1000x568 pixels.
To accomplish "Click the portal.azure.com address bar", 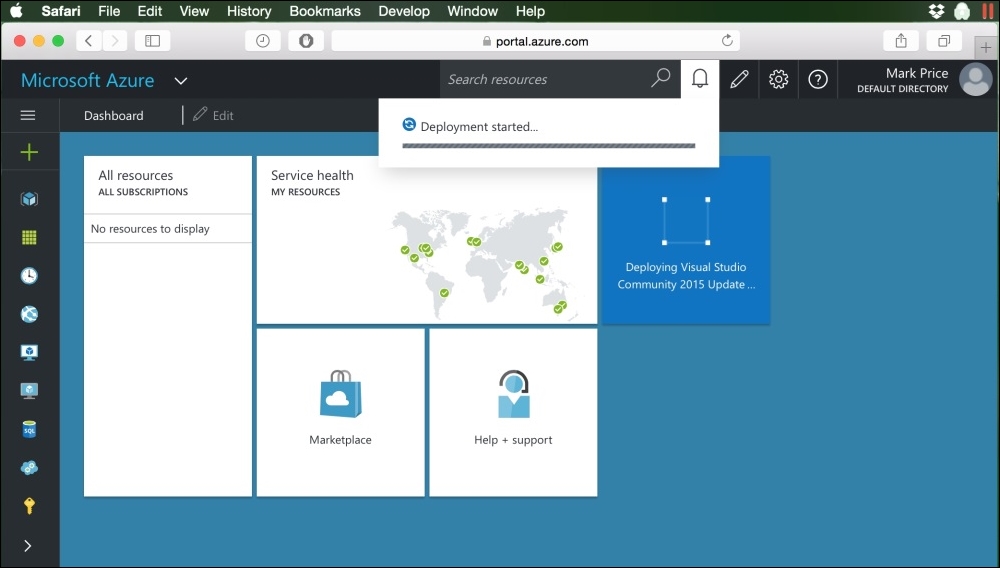I will coord(536,41).
